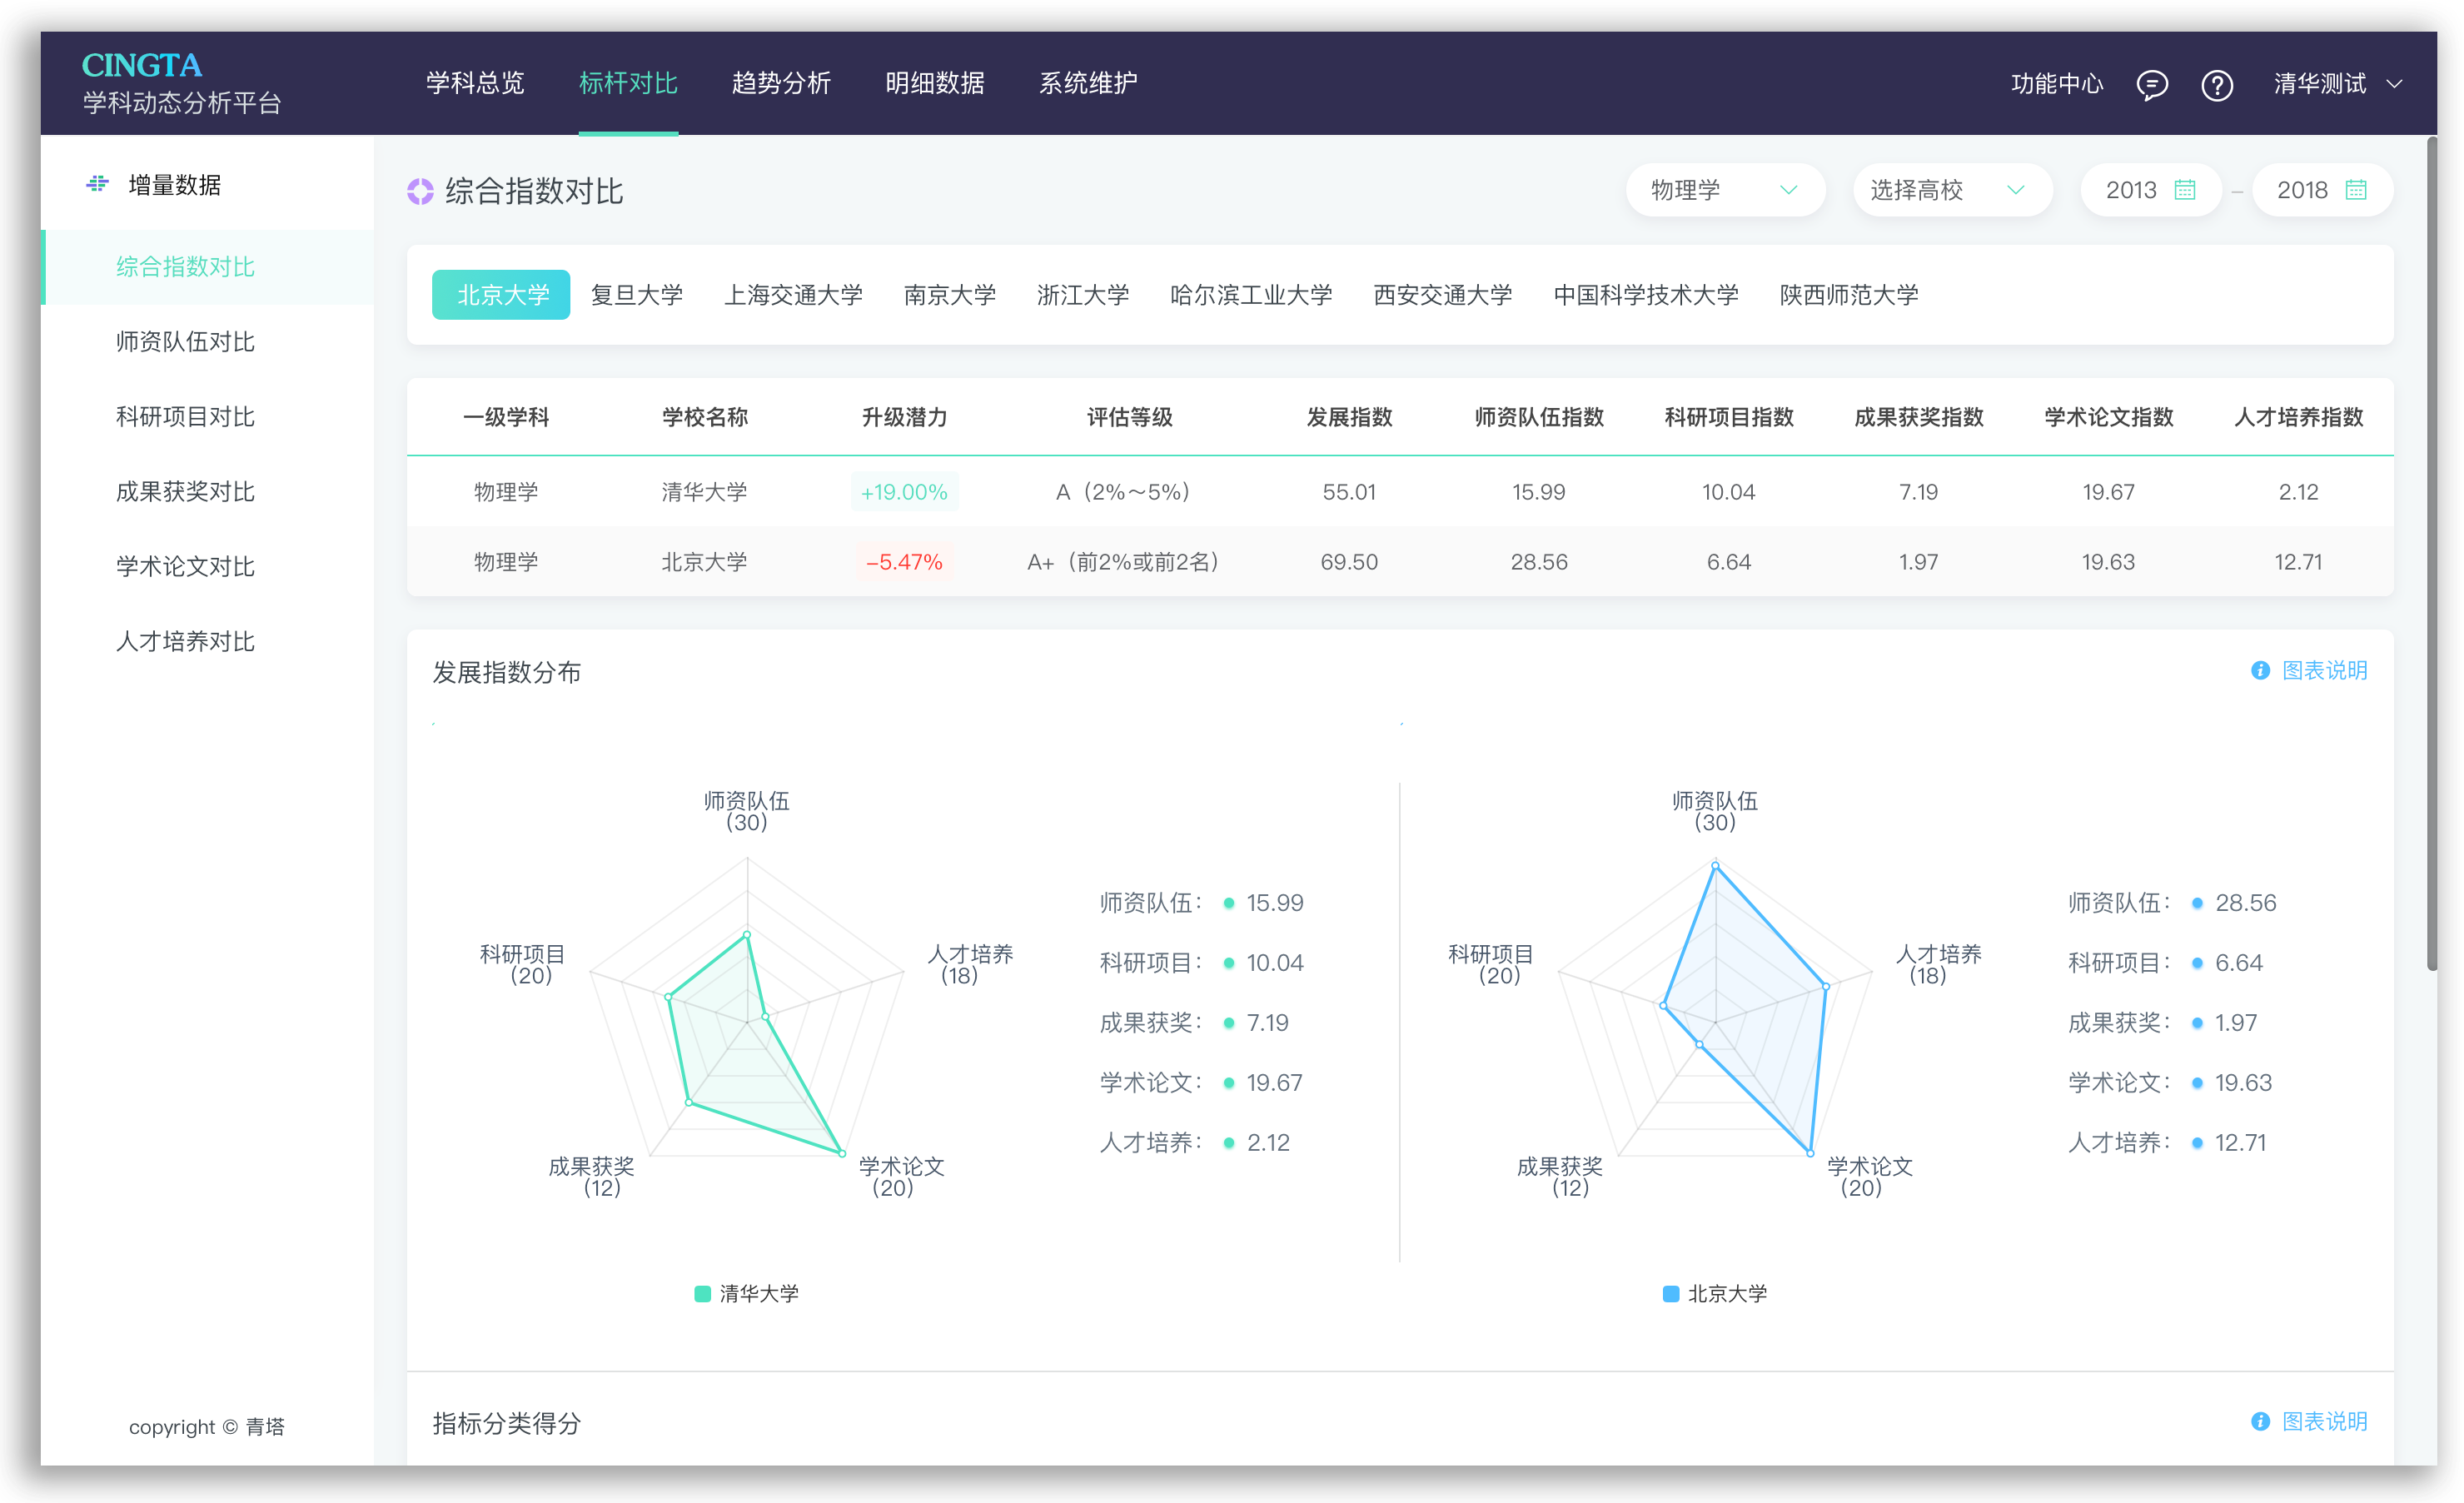Click info icon beside 指标分类得分 图表说明
The image size is (2464, 1503).
[x=2259, y=1421]
